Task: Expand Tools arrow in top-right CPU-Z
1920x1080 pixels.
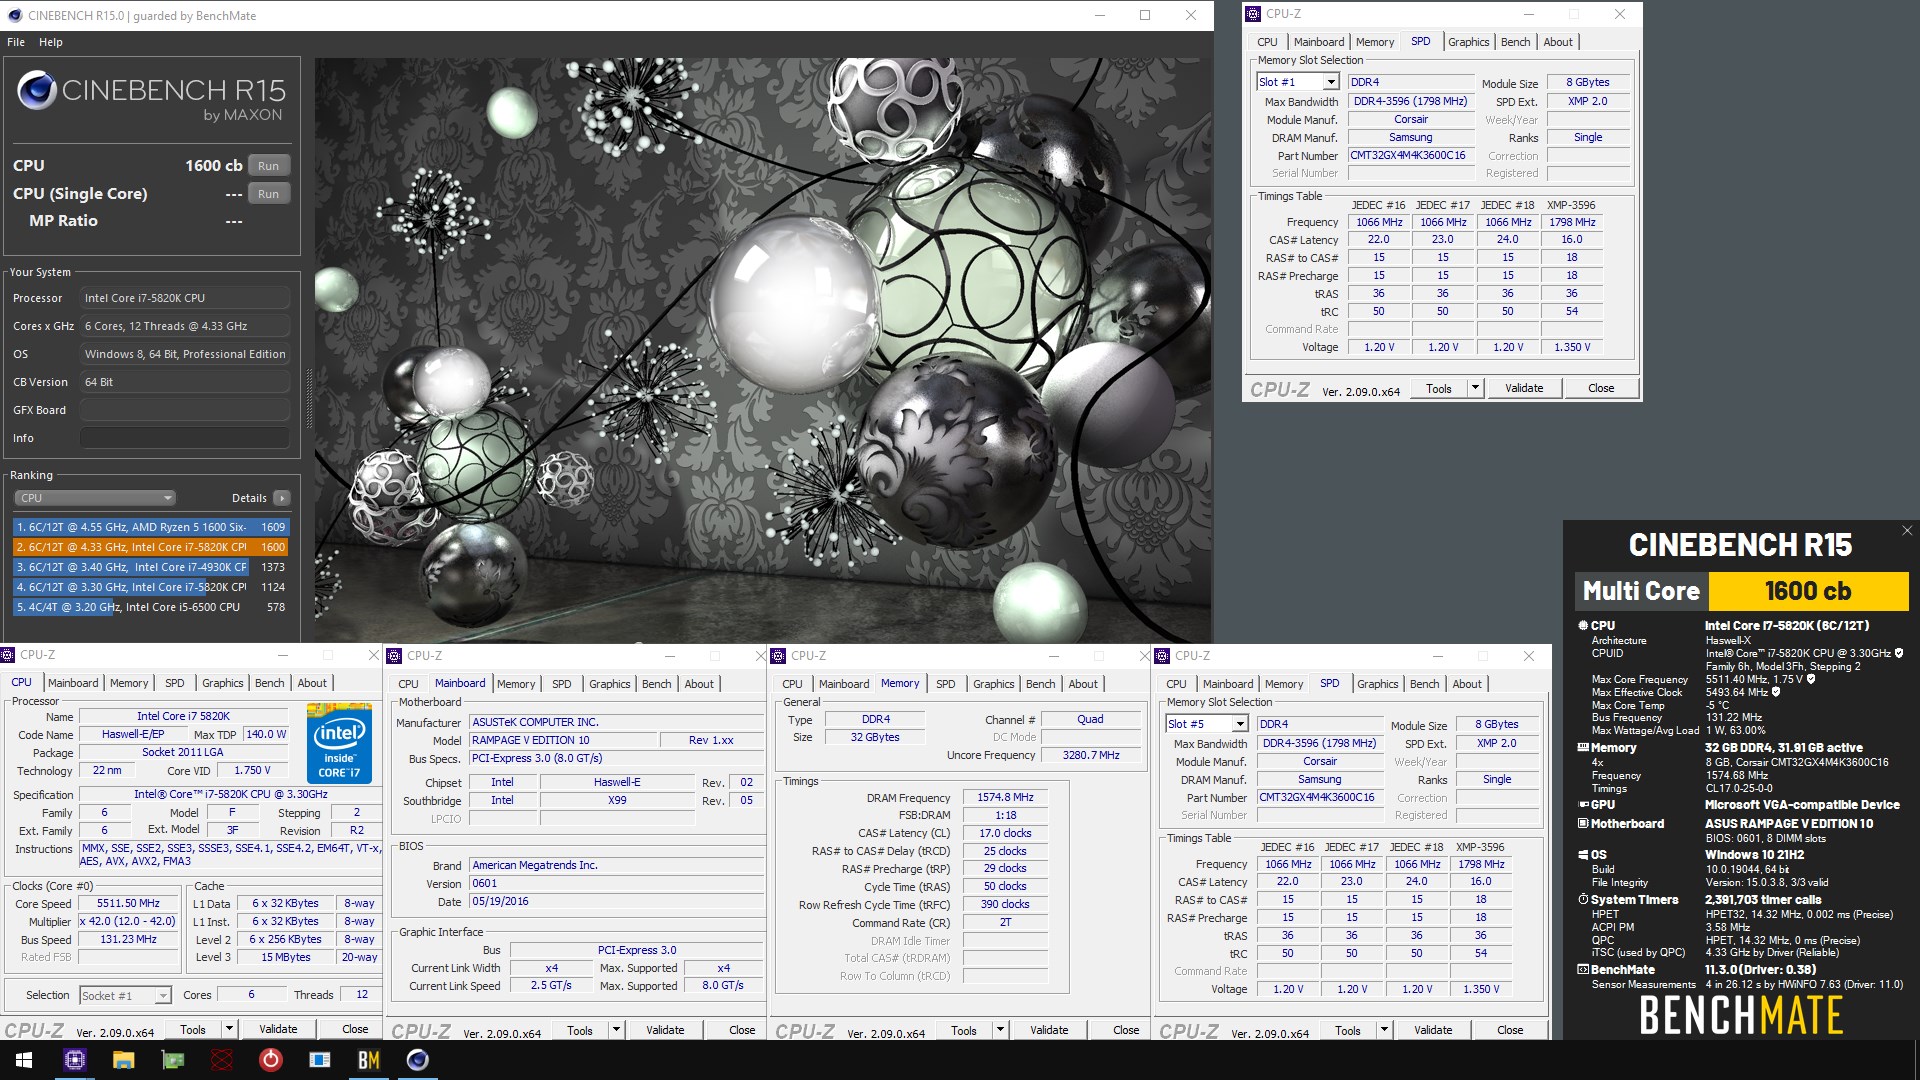Action: [x=1474, y=388]
